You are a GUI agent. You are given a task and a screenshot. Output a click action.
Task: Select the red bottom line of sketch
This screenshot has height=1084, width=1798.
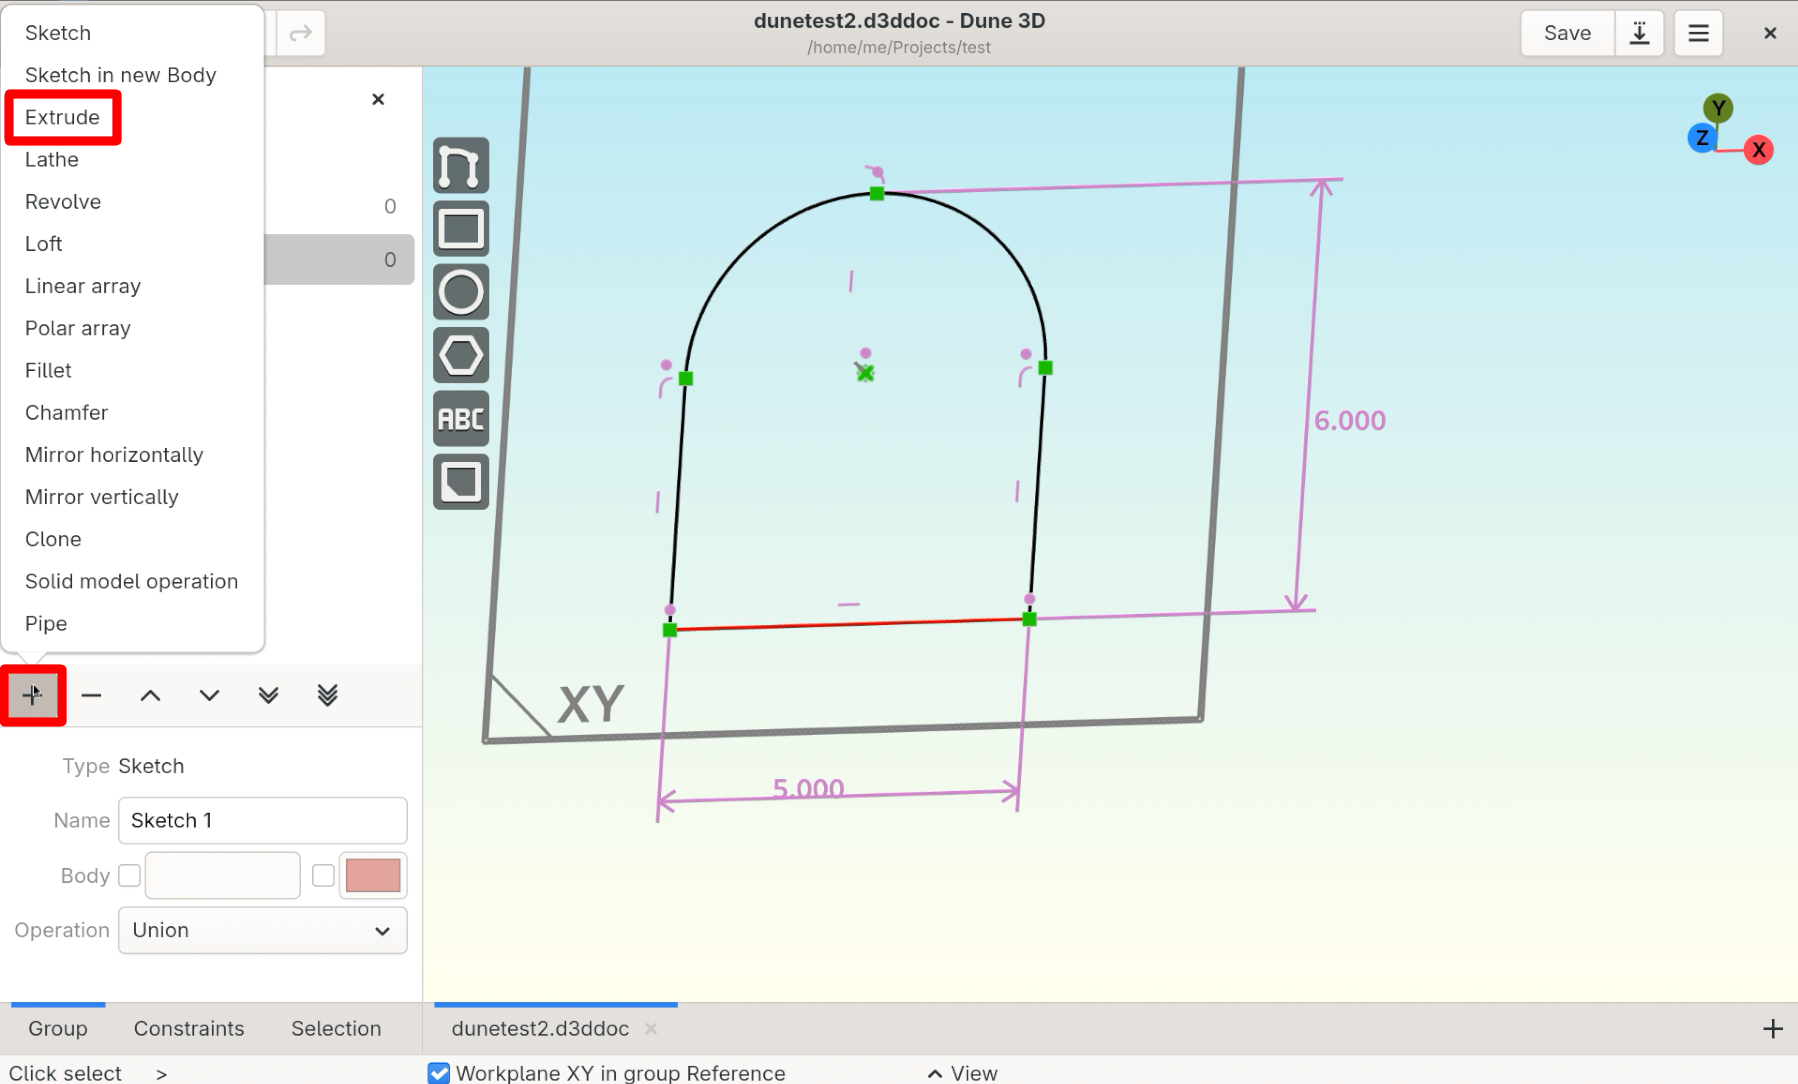point(850,625)
